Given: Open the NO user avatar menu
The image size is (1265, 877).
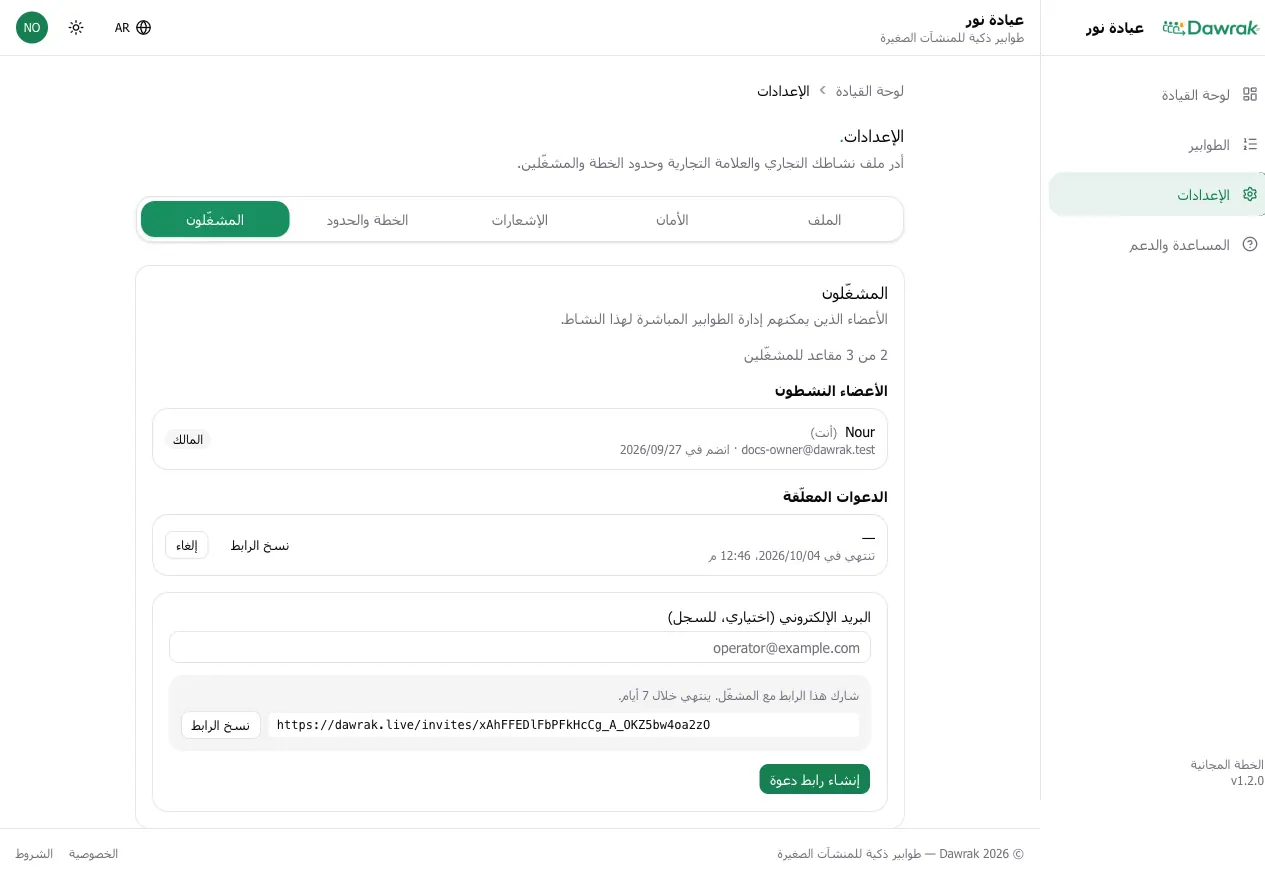Looking at the screenshot, I should (32, 28).
